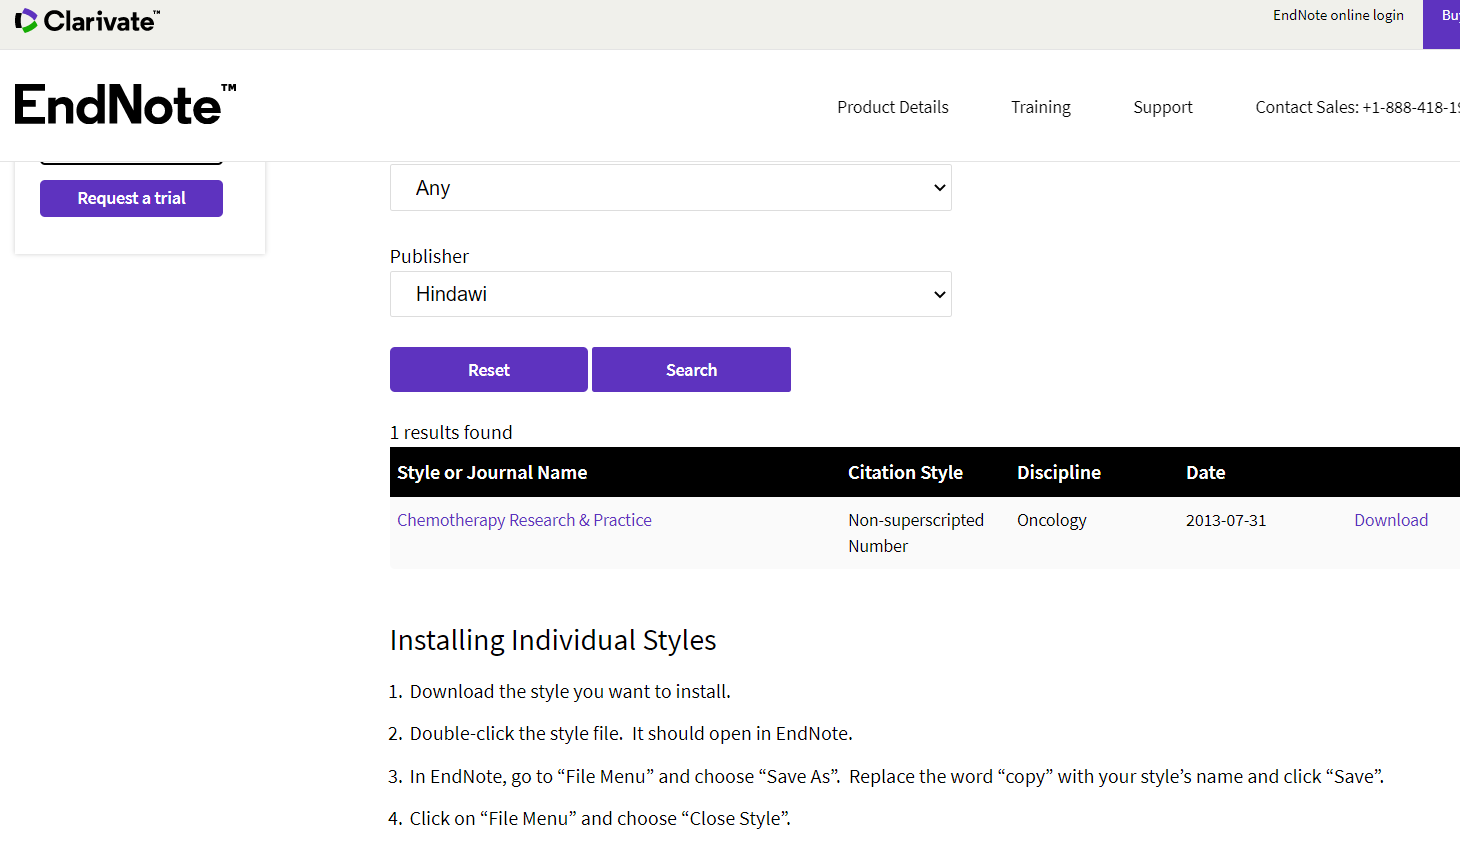Click the Reset button
Image resolution: width=1460 pixels, height=841 pixels.
pyautogui.click(x=489, y=370)
